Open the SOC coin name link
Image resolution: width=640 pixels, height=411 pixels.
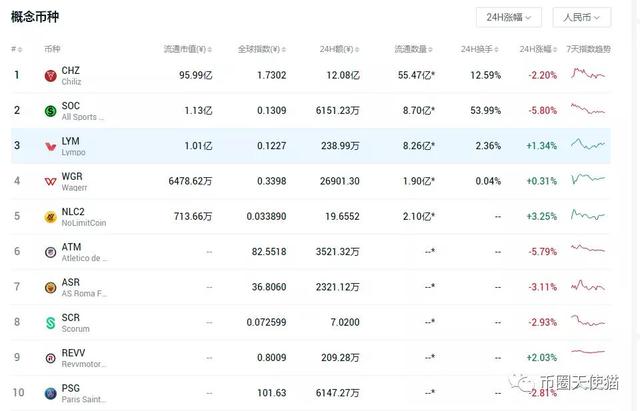point(71,106)
